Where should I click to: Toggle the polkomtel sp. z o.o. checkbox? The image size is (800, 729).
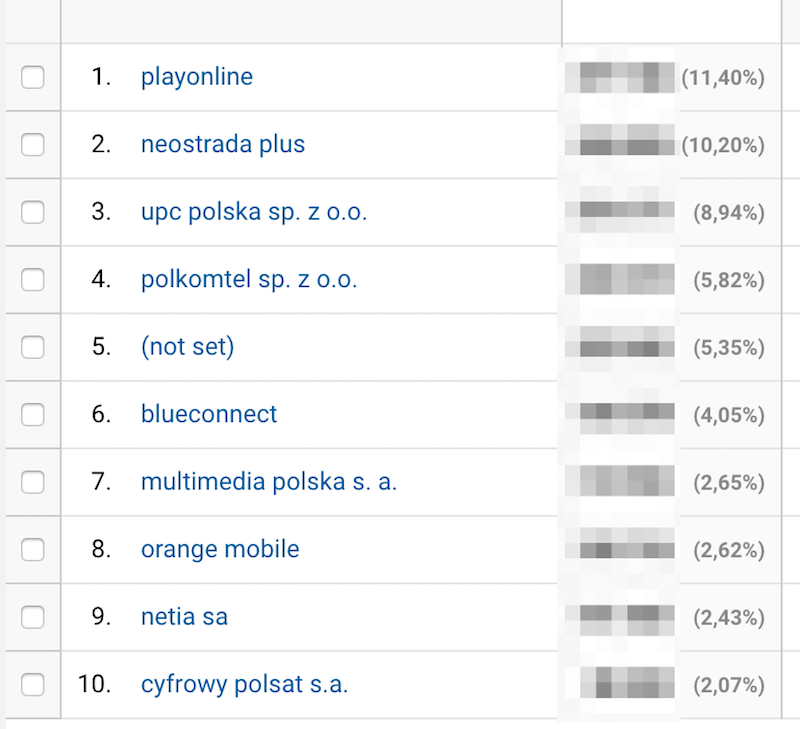click(33, 280)
